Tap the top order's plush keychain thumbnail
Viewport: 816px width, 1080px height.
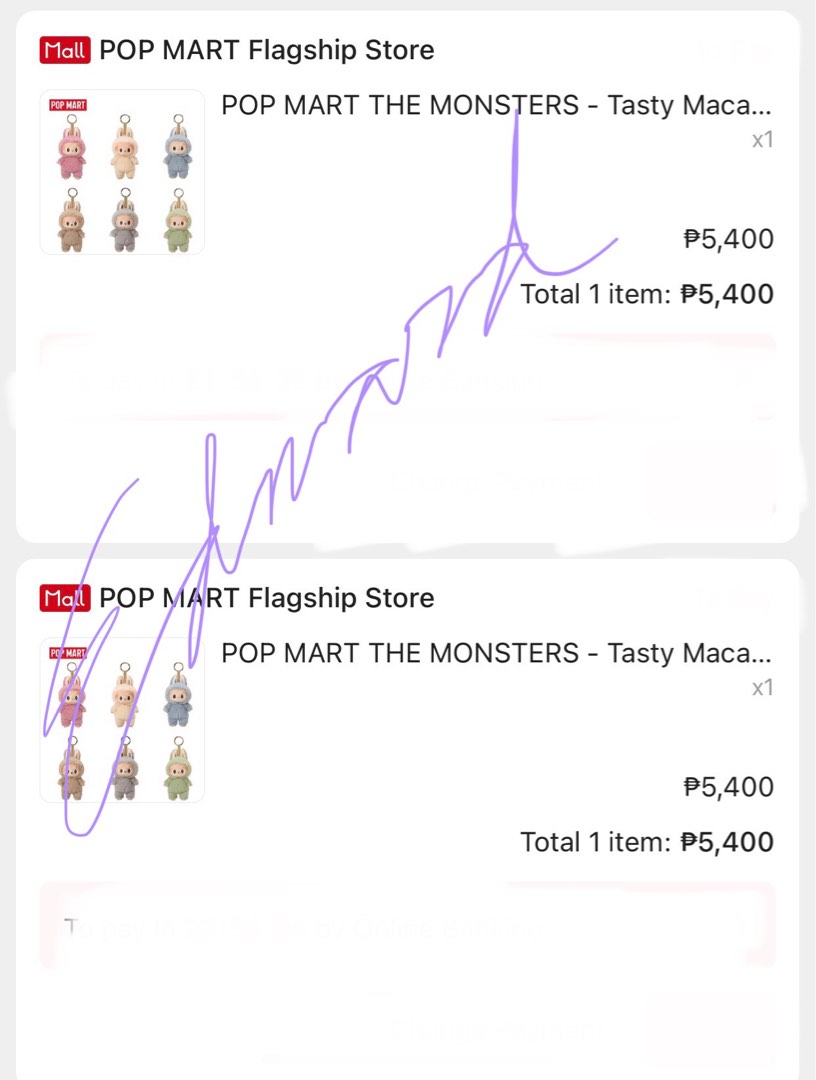(x=122, y=172)
